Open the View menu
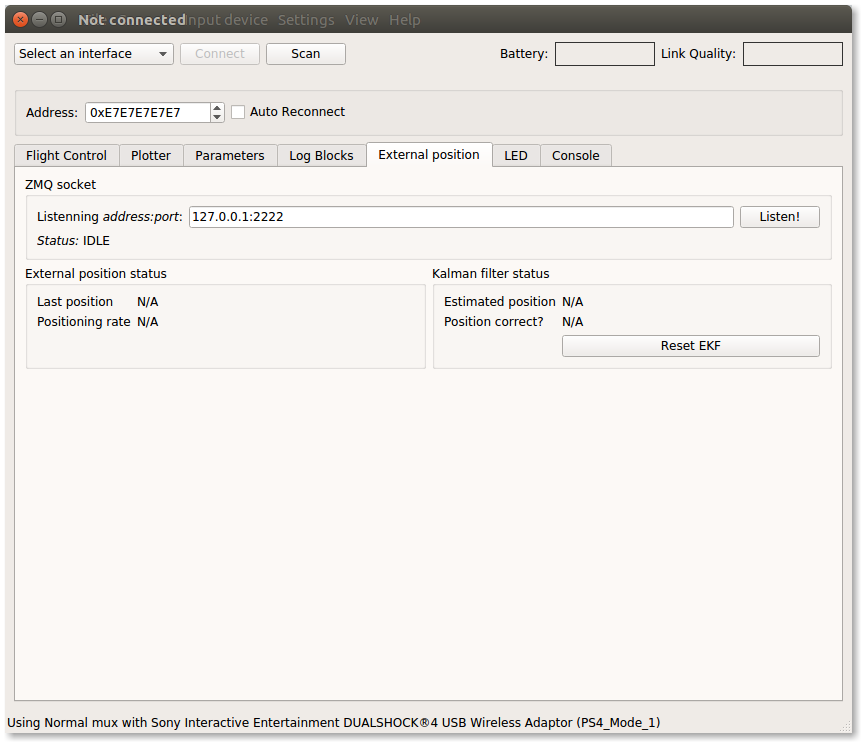 click(361, 20)
